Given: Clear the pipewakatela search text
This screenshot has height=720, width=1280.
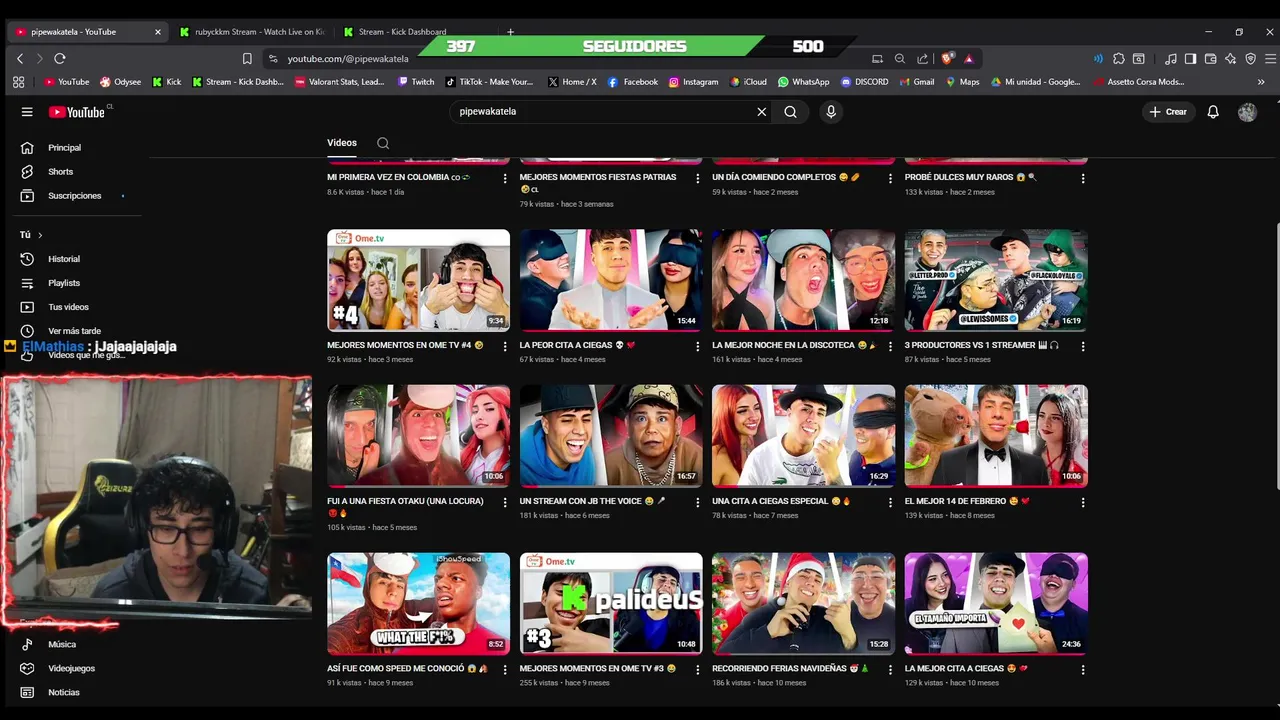Looking at the screenshot, I should [x=761, y=112].
